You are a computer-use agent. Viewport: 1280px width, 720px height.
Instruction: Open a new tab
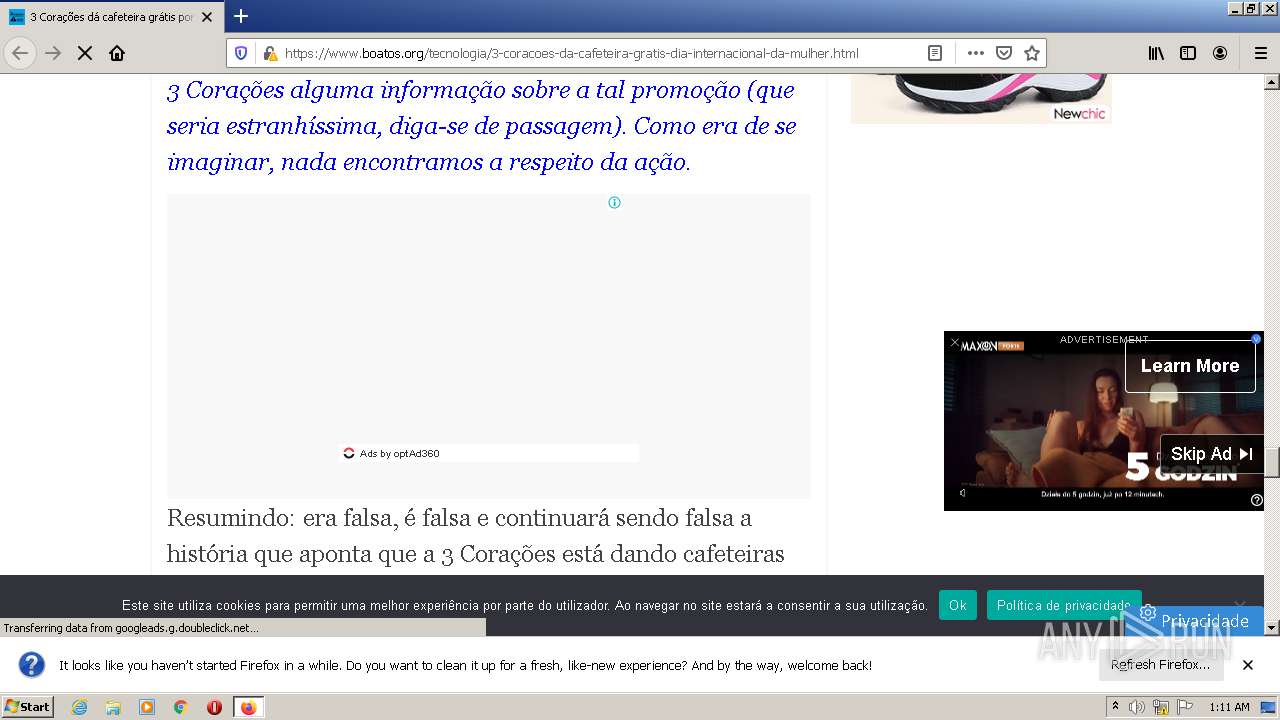(x=241, y=16)
